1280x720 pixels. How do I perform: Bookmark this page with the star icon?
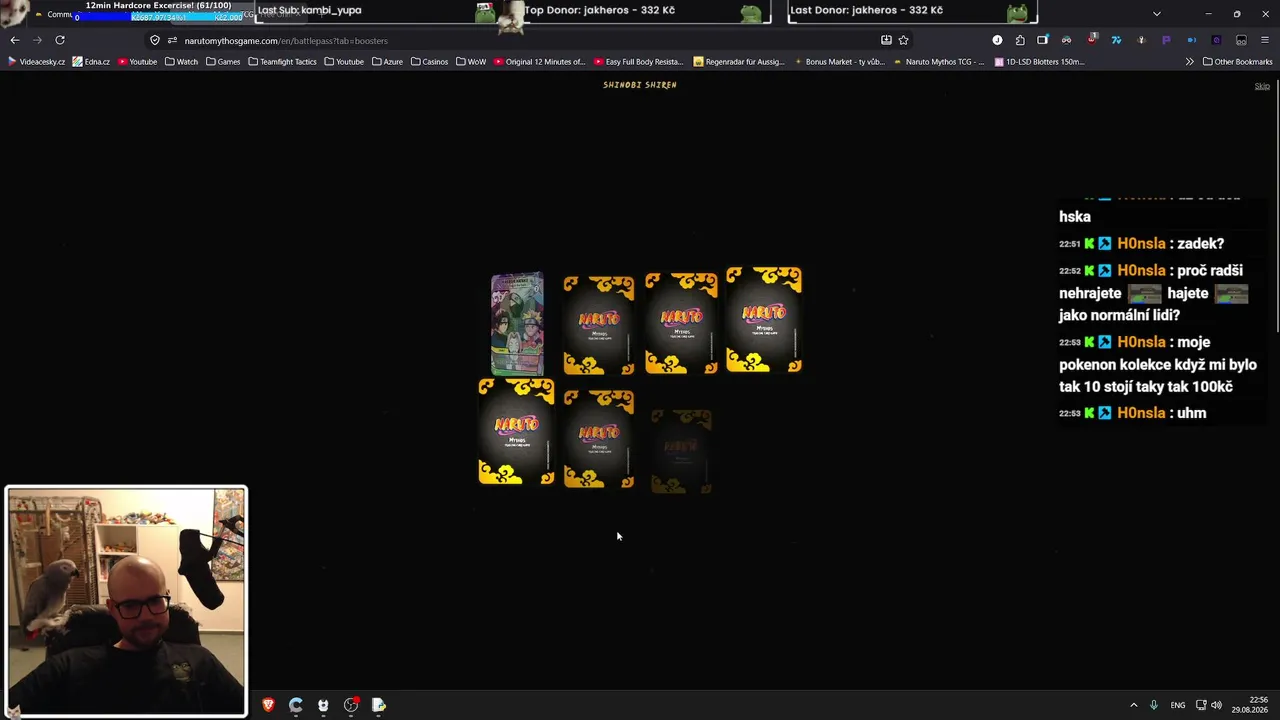pyautogui.click(x=903, y=40)
